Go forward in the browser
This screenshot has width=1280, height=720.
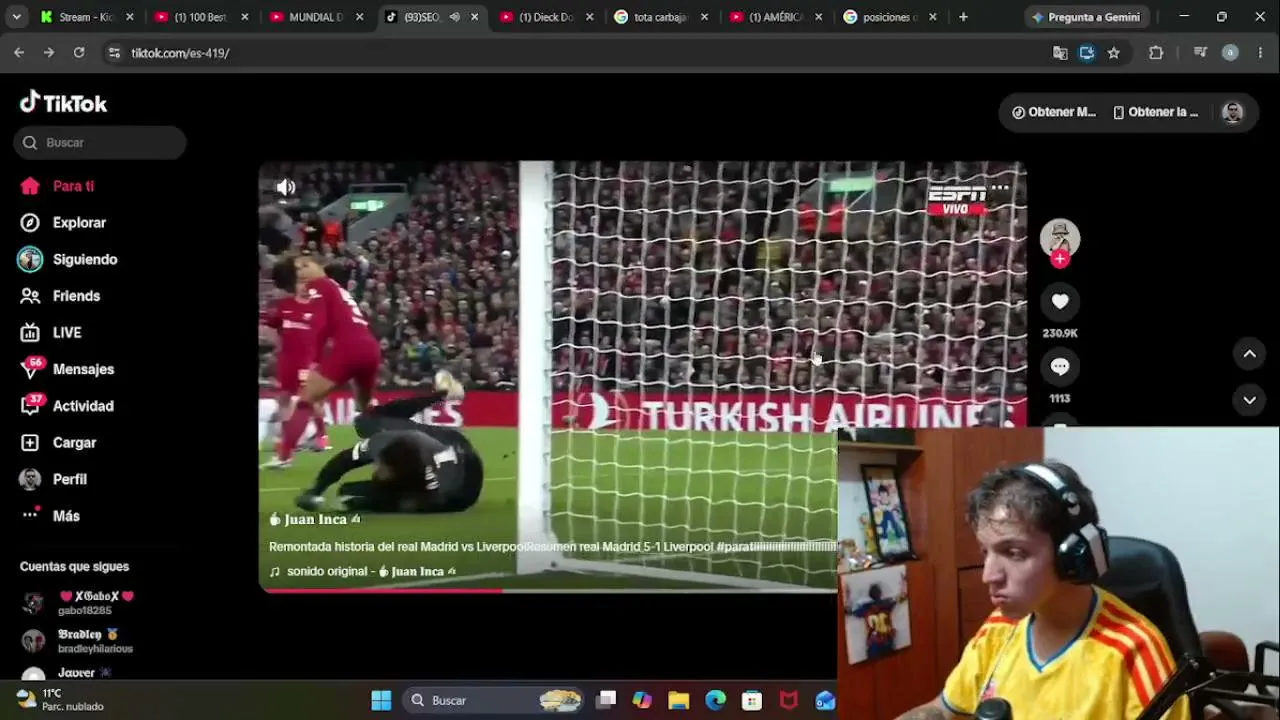(49, 53)
